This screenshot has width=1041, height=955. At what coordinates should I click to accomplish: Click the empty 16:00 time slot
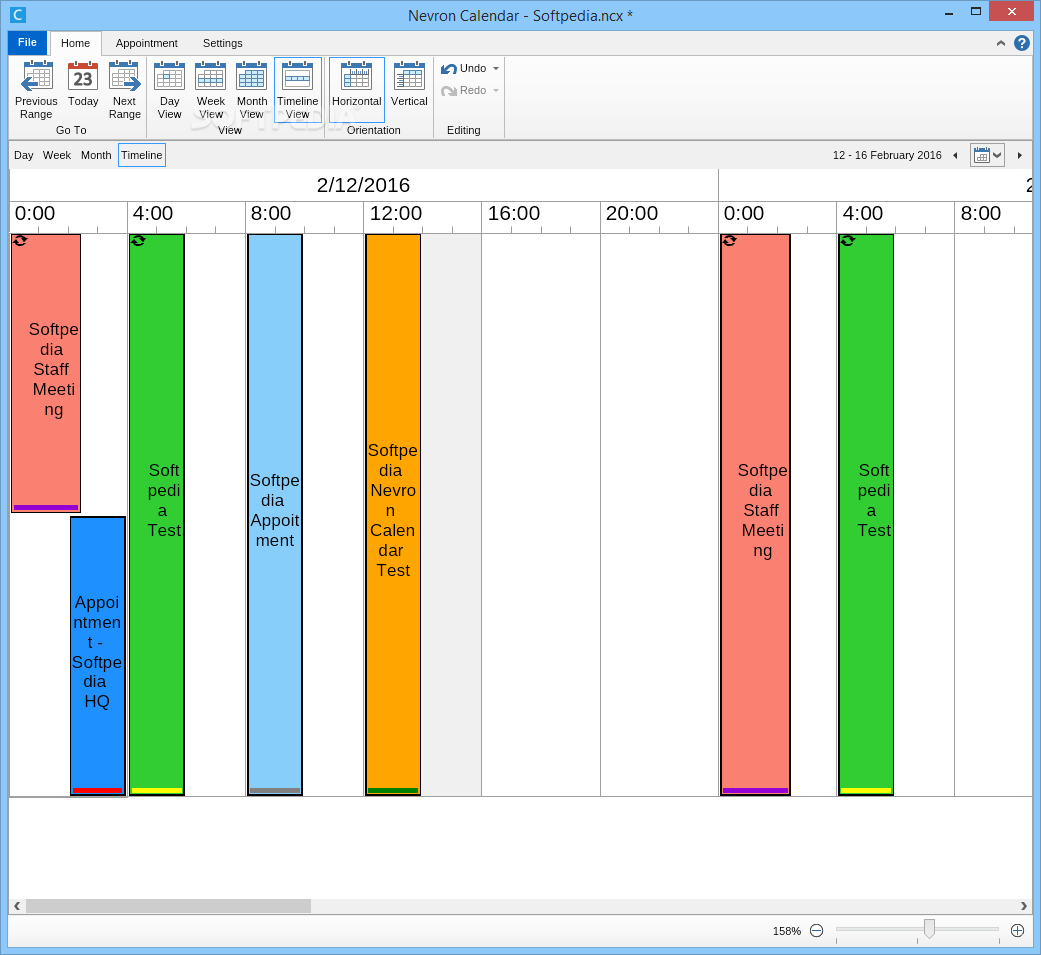(x=540, y=515)
